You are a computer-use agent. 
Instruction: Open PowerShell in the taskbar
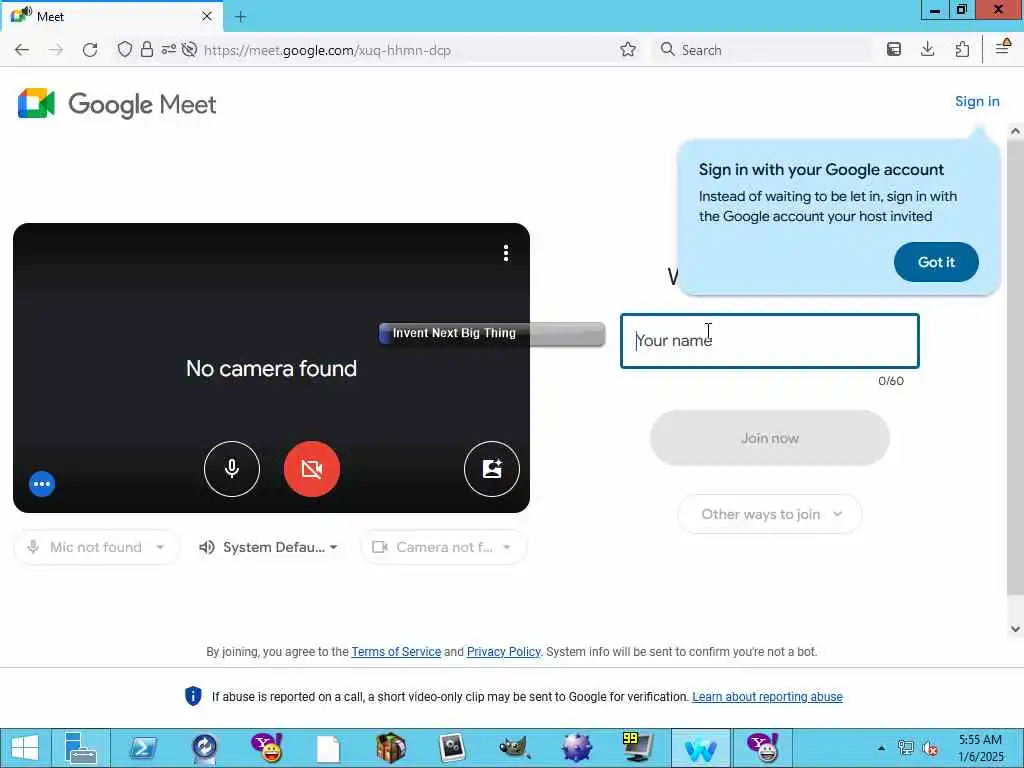(143, 748)
